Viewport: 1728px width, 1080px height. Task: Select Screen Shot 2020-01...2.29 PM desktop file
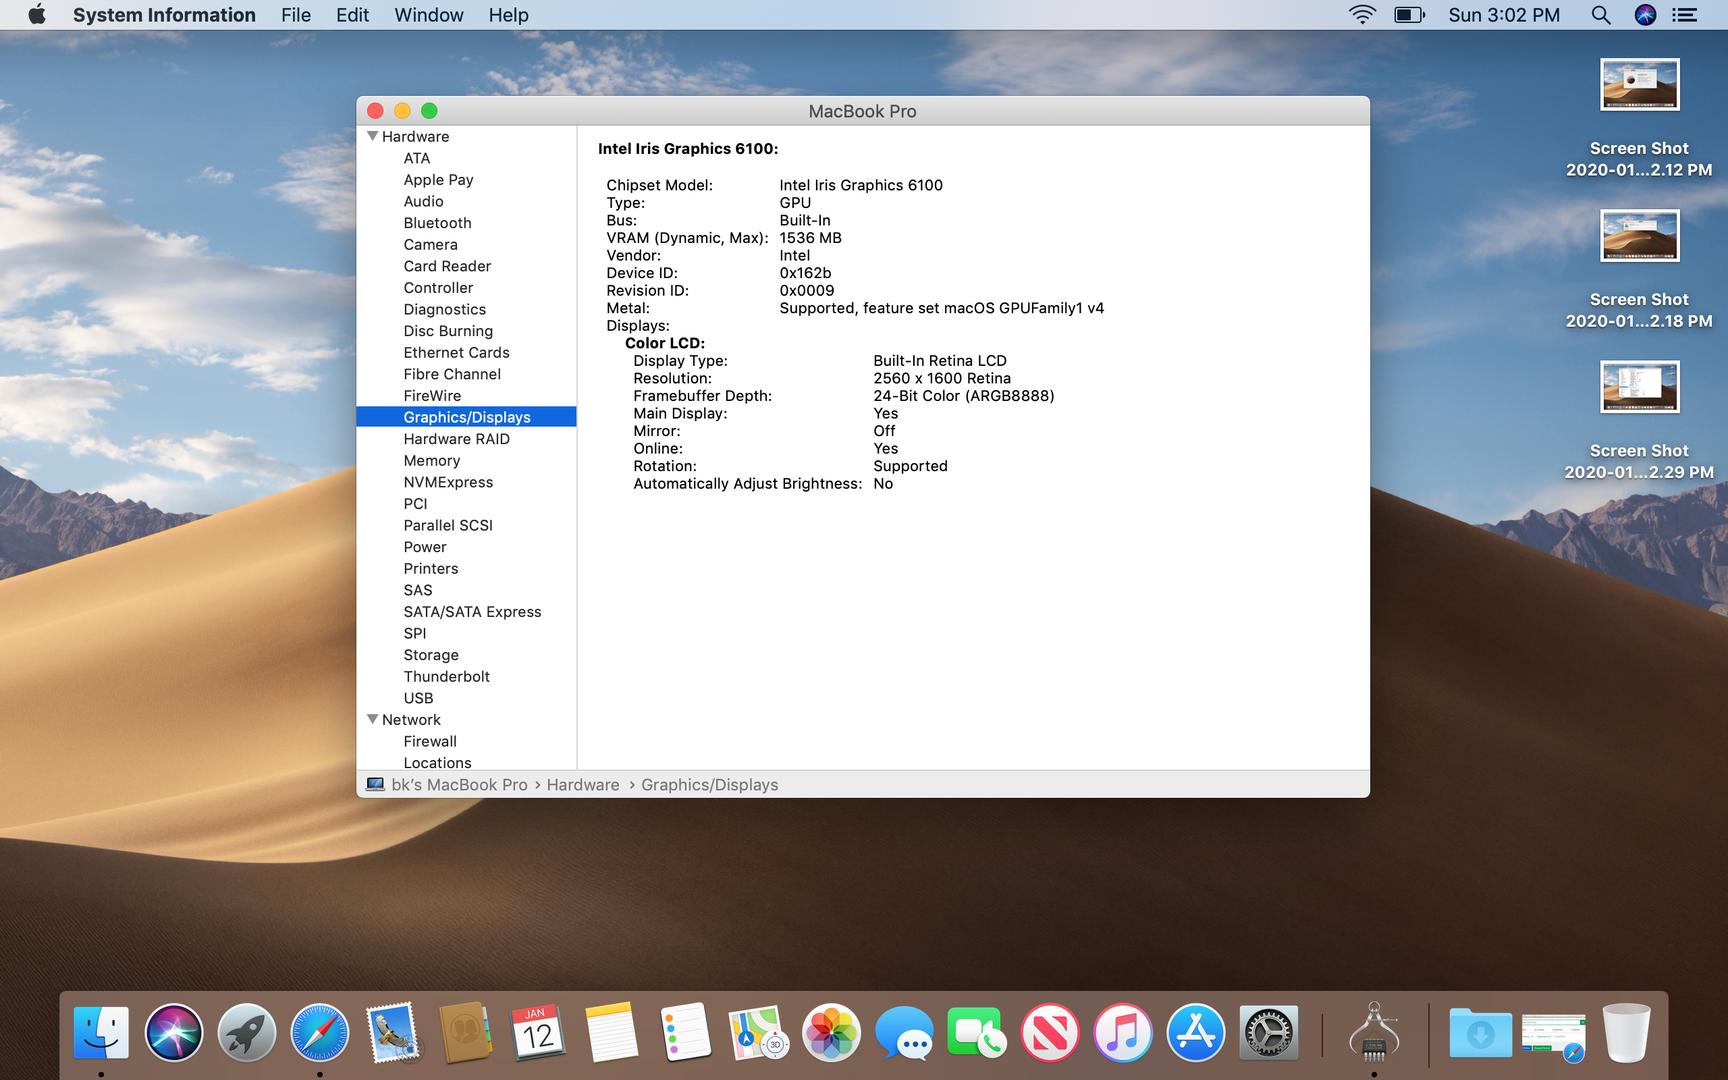point(1639,421)
